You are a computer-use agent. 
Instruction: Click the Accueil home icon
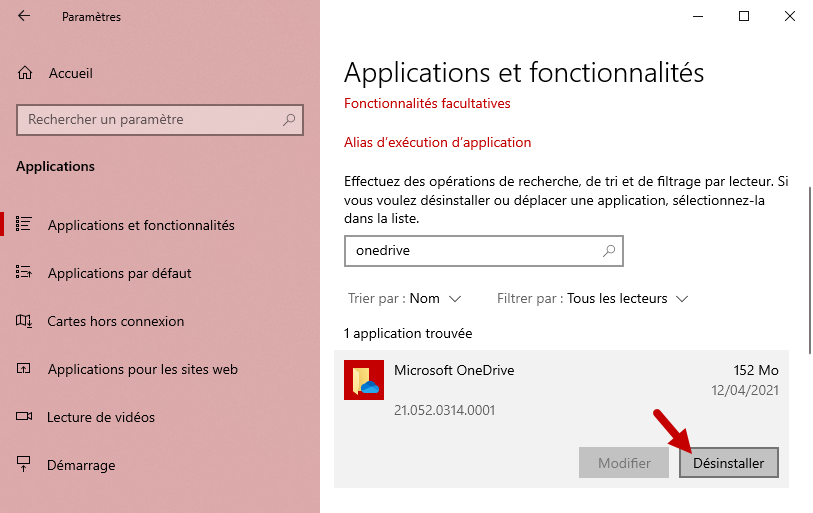(25, 73)
